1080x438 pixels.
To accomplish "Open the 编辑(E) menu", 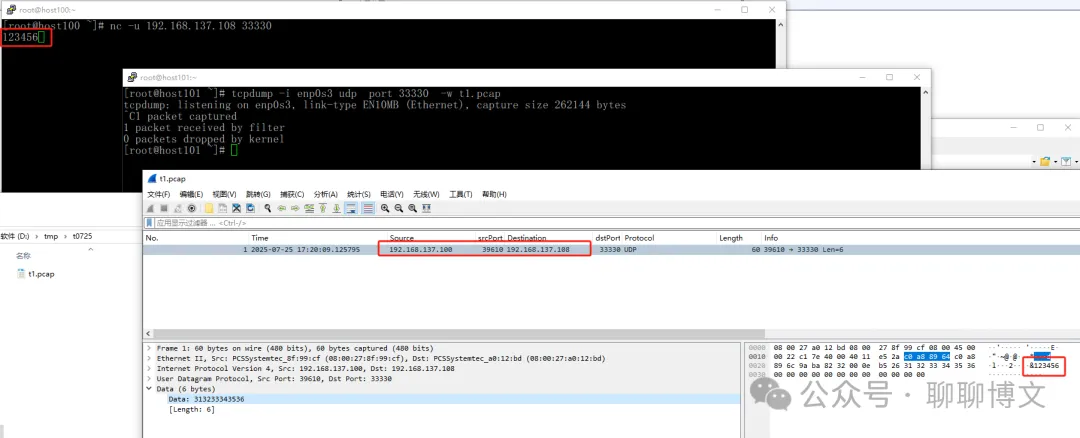I will click(191, 194).
